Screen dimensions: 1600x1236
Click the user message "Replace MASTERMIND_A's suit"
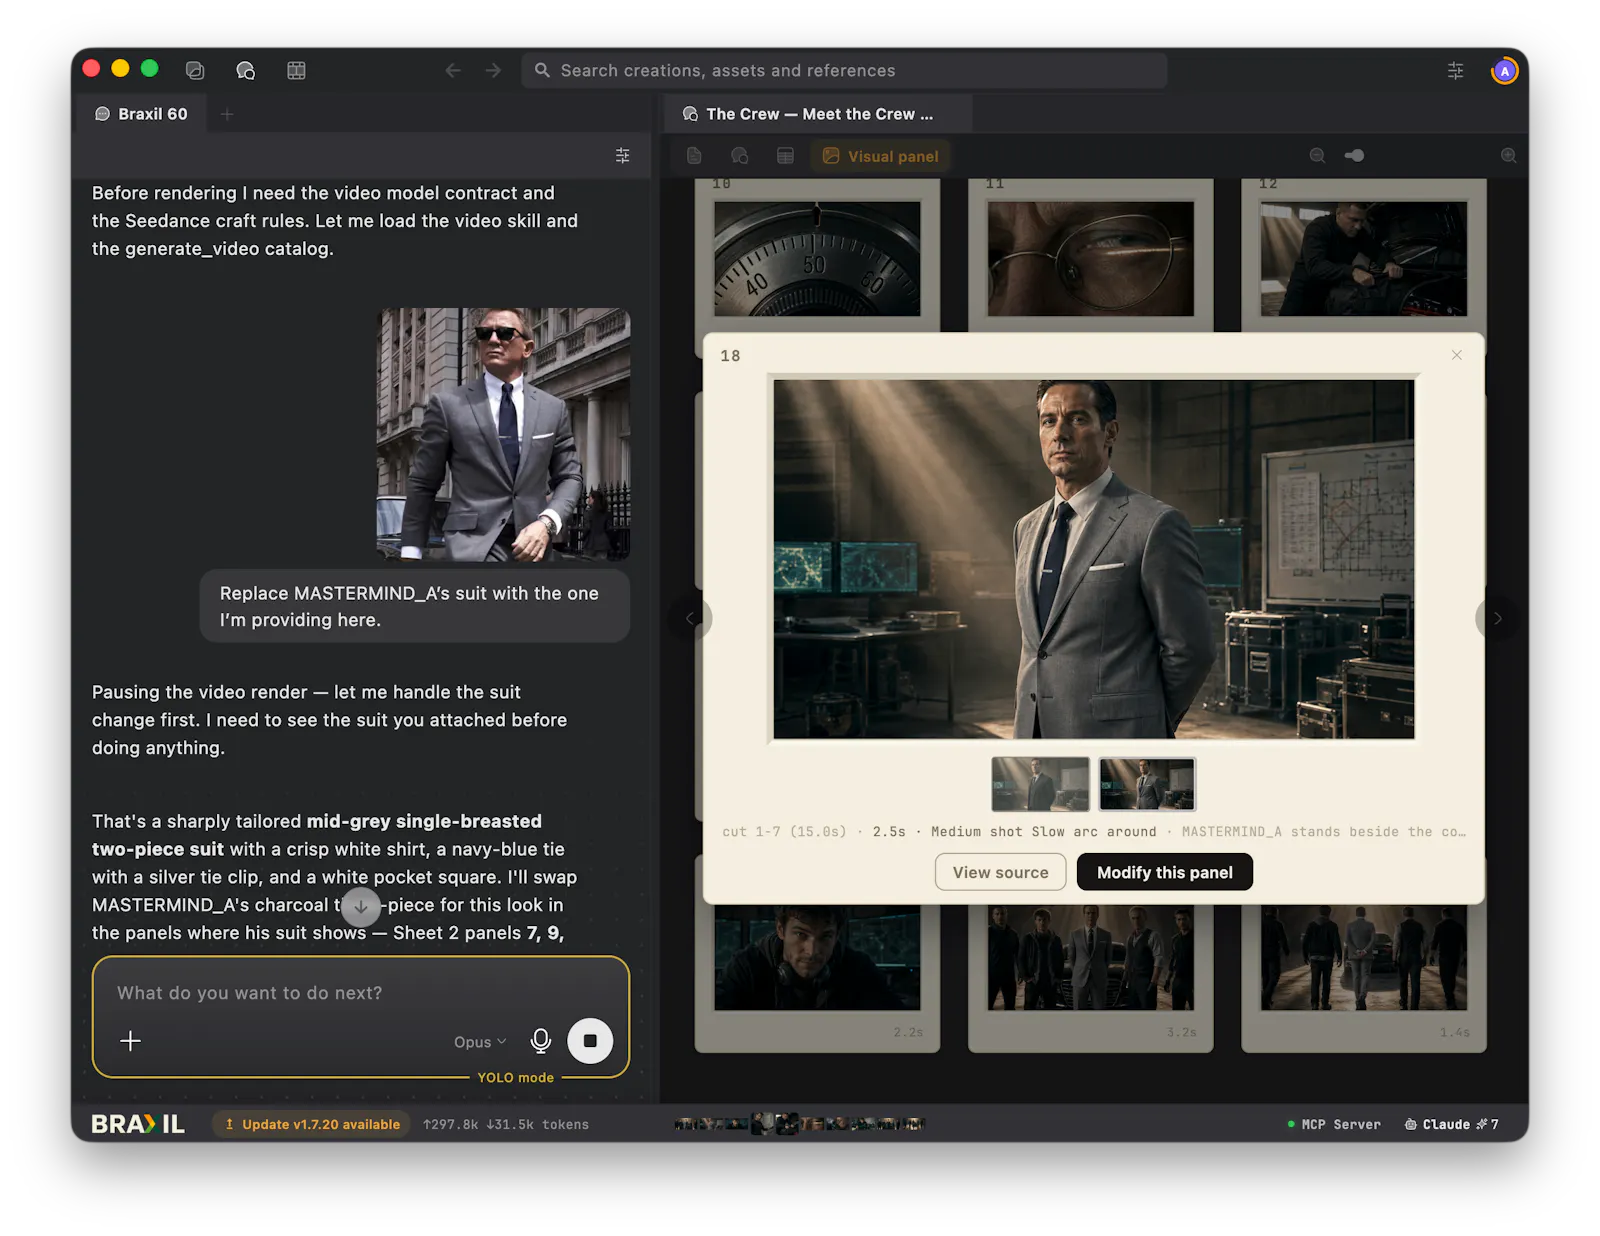click(415, 606)
